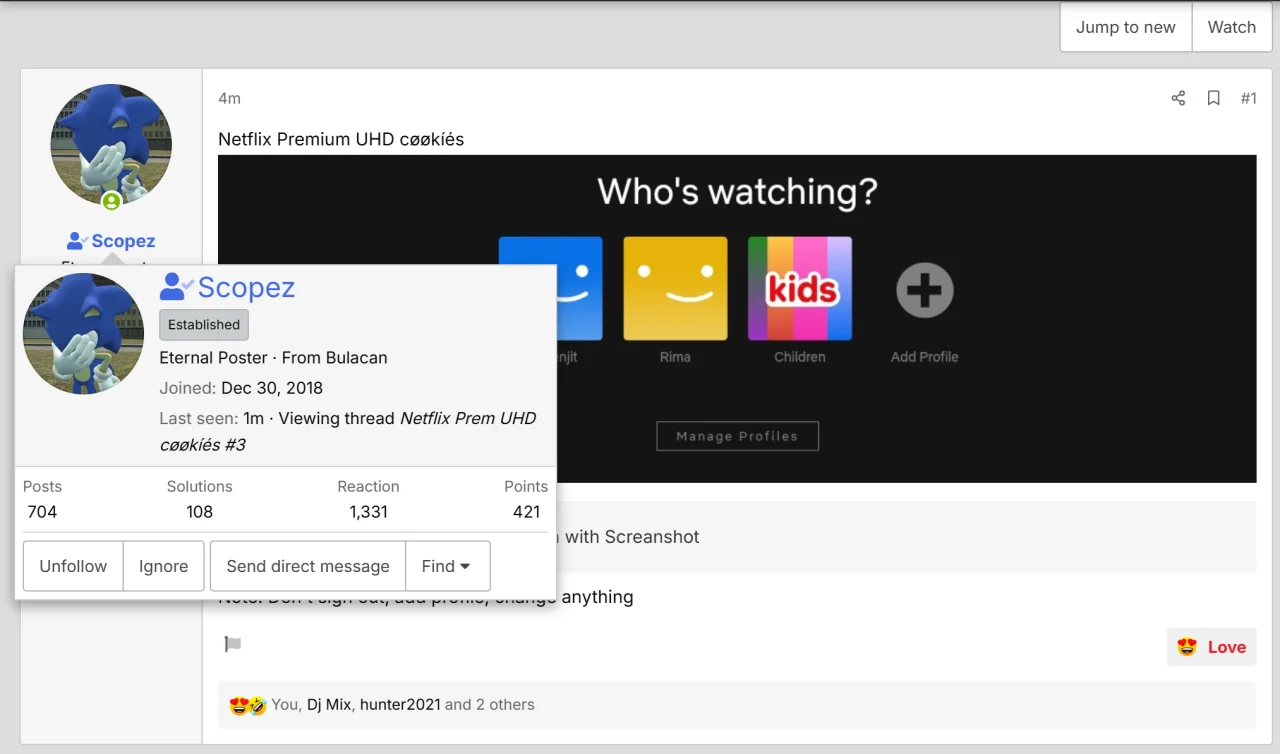Send direct message to Scopez
Viewport: 1280px width, 754px height.
coord(308,566)
